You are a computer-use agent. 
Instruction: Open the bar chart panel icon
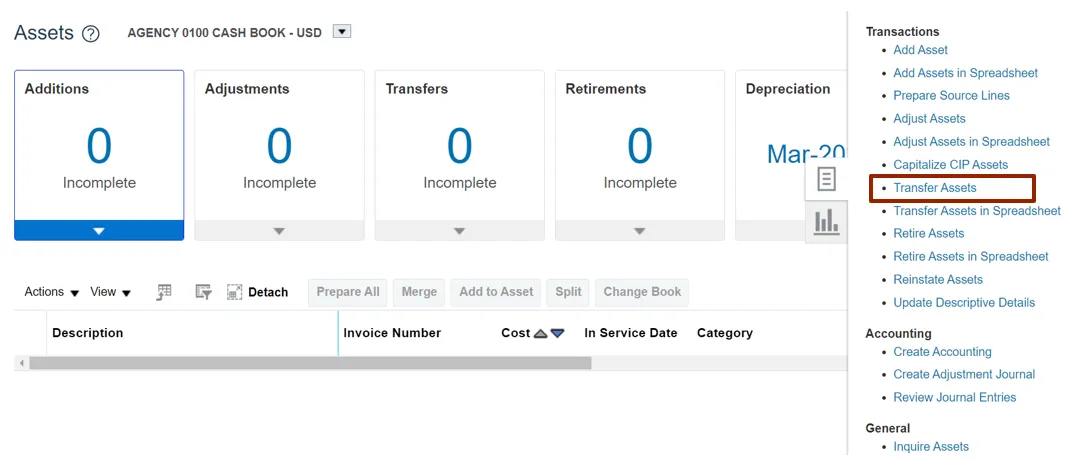(826, 222)
